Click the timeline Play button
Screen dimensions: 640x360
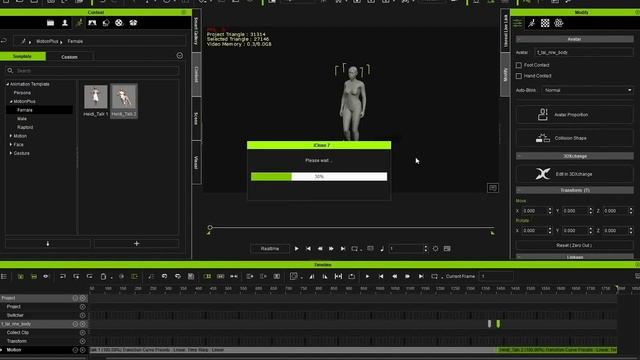[367, 277]
